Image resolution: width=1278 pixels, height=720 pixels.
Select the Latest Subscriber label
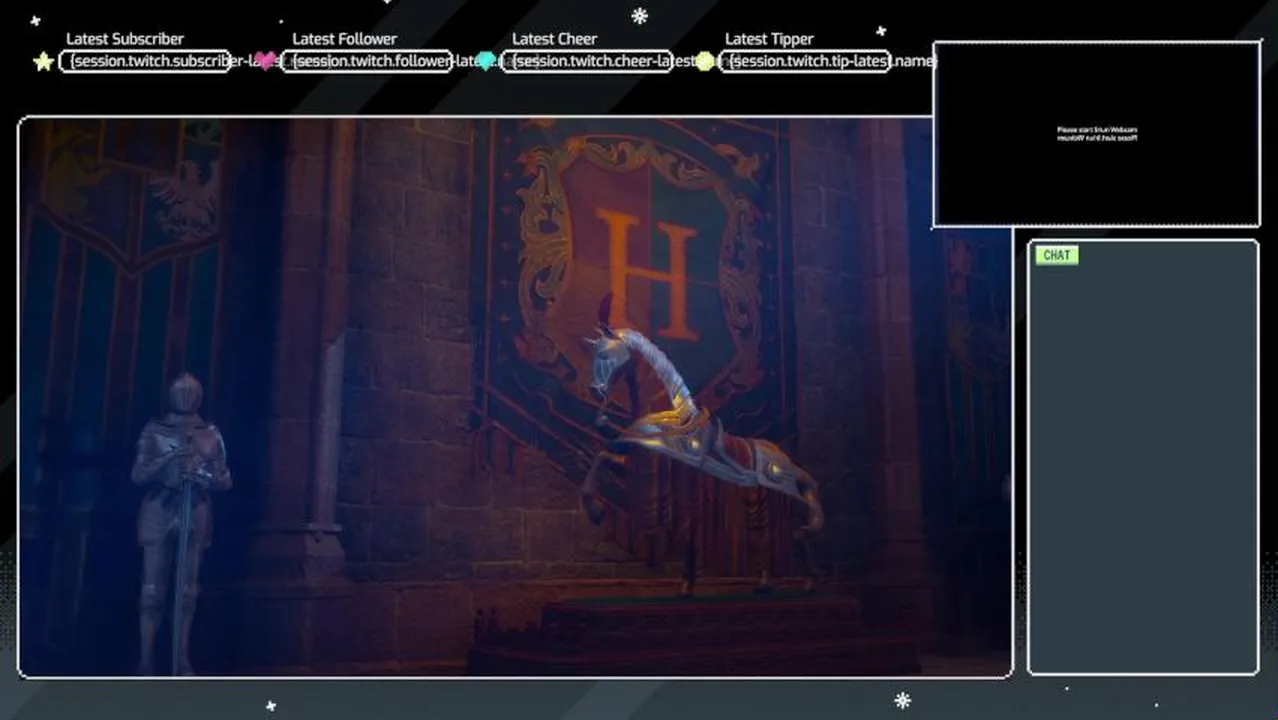pyautogui.click(x=125, y=39)
